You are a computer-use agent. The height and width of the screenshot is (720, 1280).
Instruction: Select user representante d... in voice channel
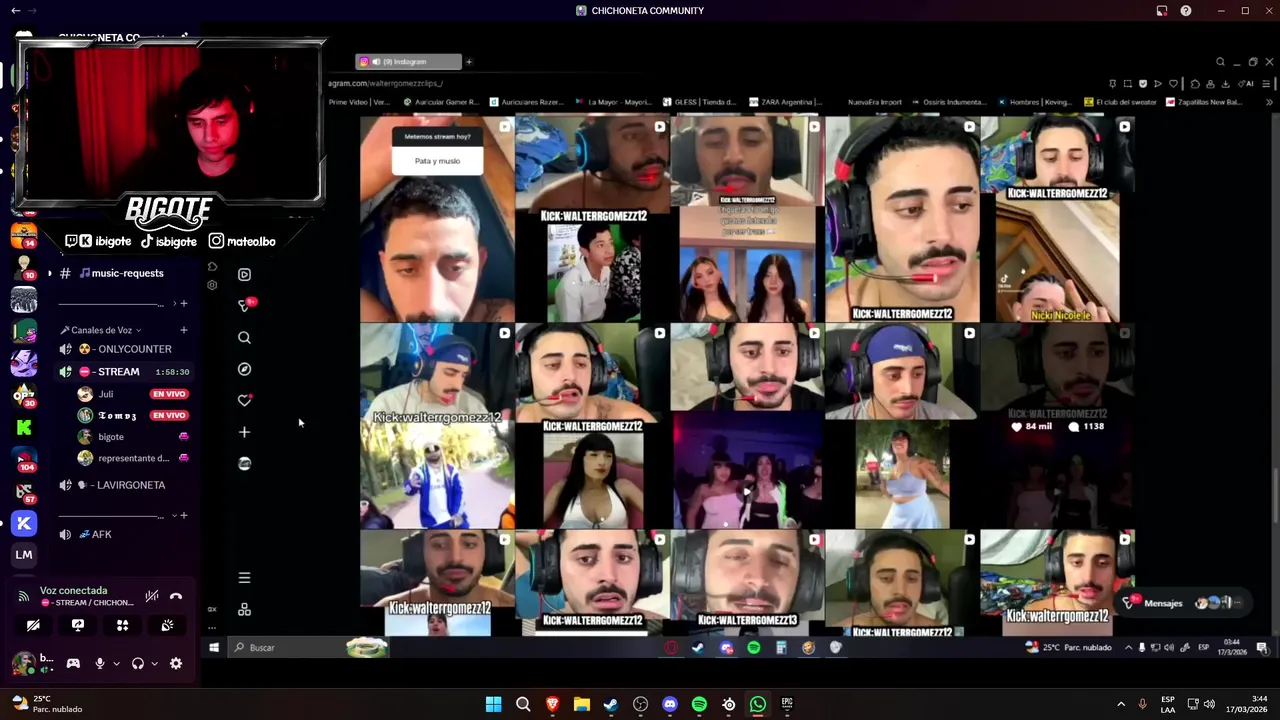[132, 458]
